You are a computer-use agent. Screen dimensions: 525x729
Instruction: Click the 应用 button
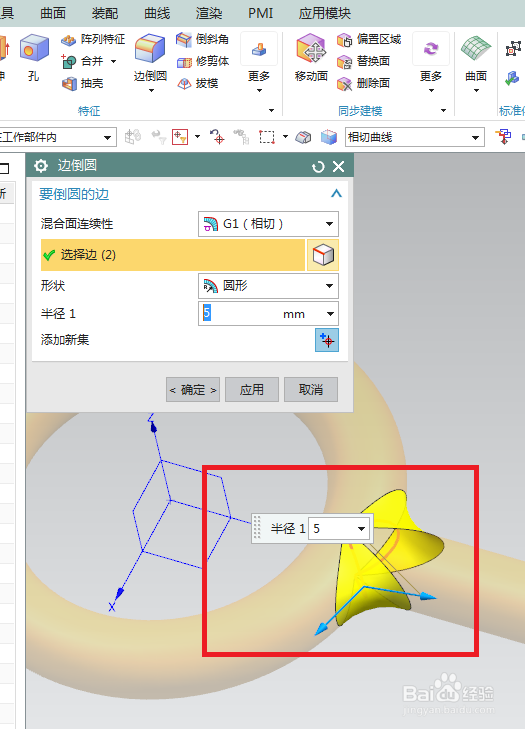tap(252, 390)
